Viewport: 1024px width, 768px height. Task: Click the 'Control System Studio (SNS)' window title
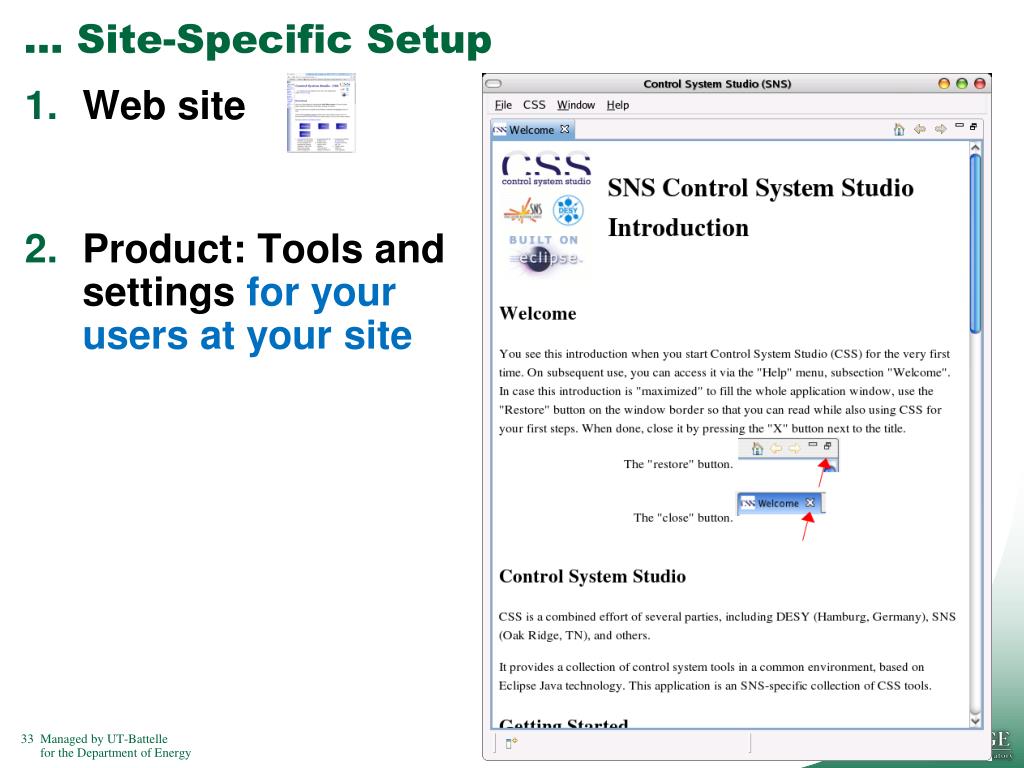pyautogui.click(x=717, y=84)
